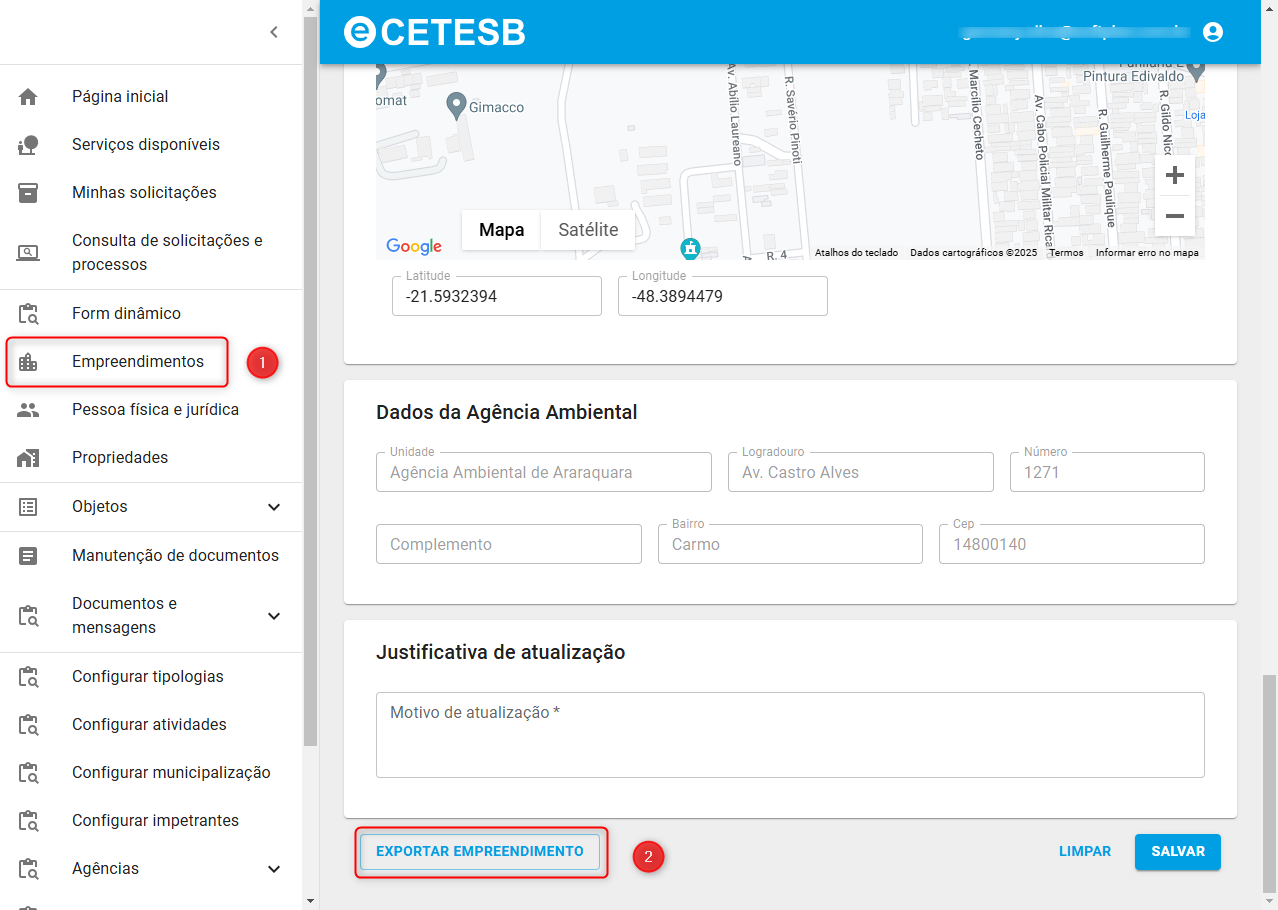The image size is (1278, 910).
Task: Click the Propriedades house icon
Action: [x=28, y=458]
